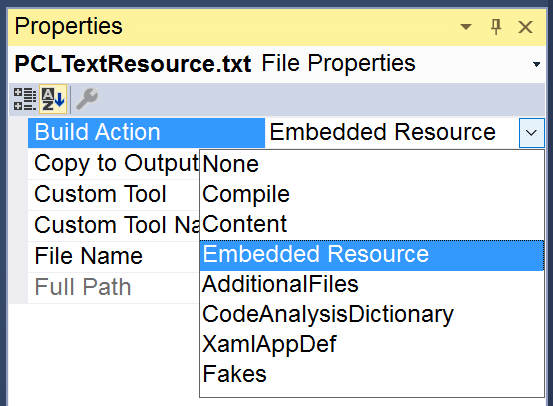Switch to Categorized view icon
Viewport: 553px width, 406px height.
25,99
